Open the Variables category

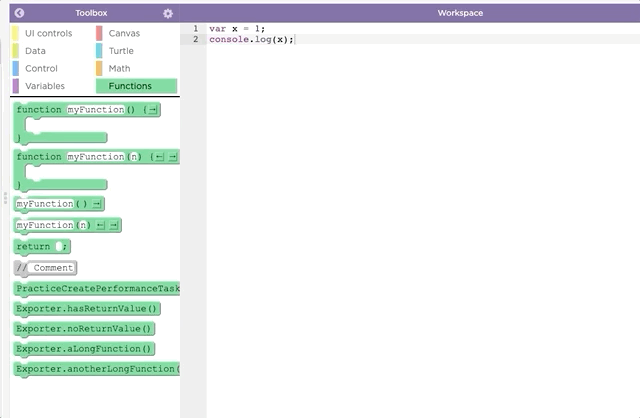coord(44,86)
